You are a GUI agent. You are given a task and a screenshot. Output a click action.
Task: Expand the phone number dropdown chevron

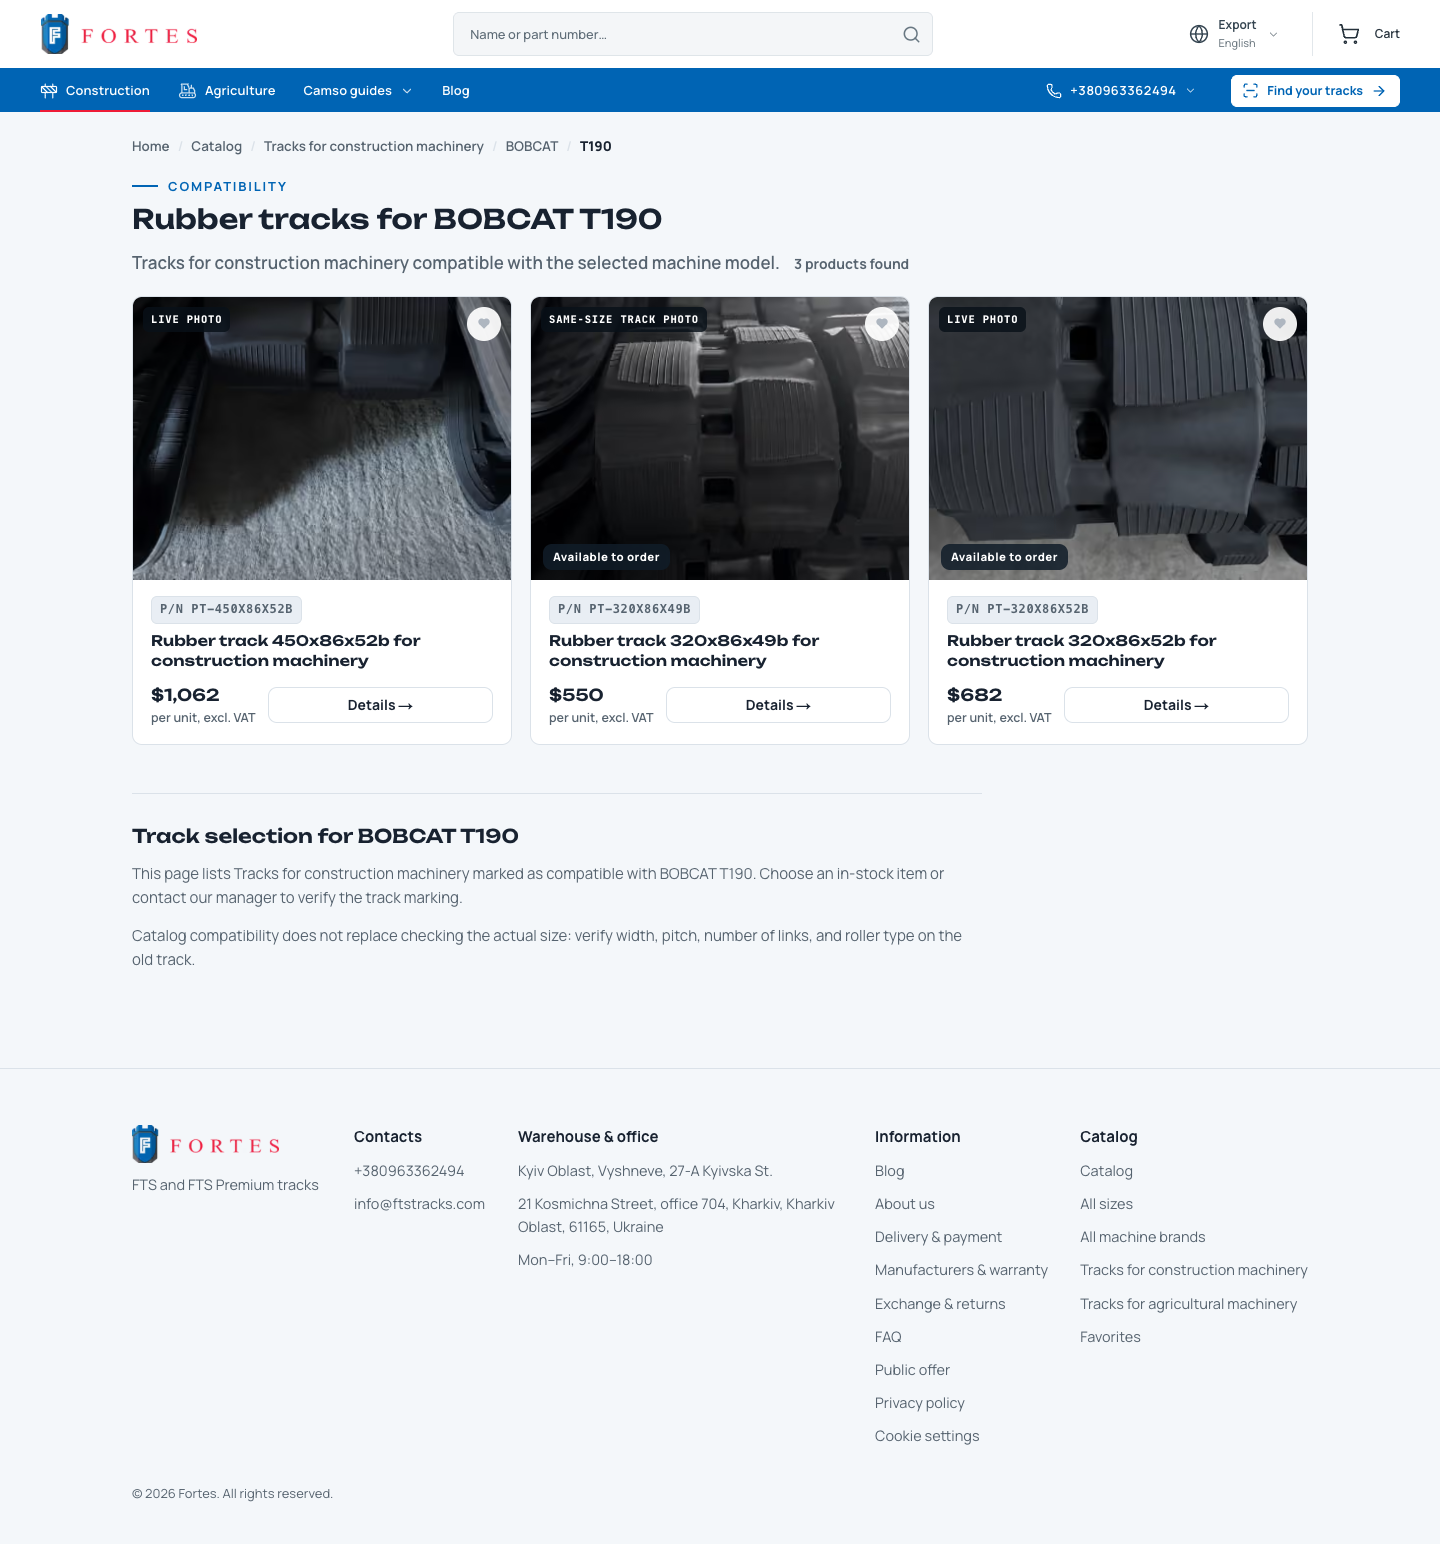click(1191, 91)
